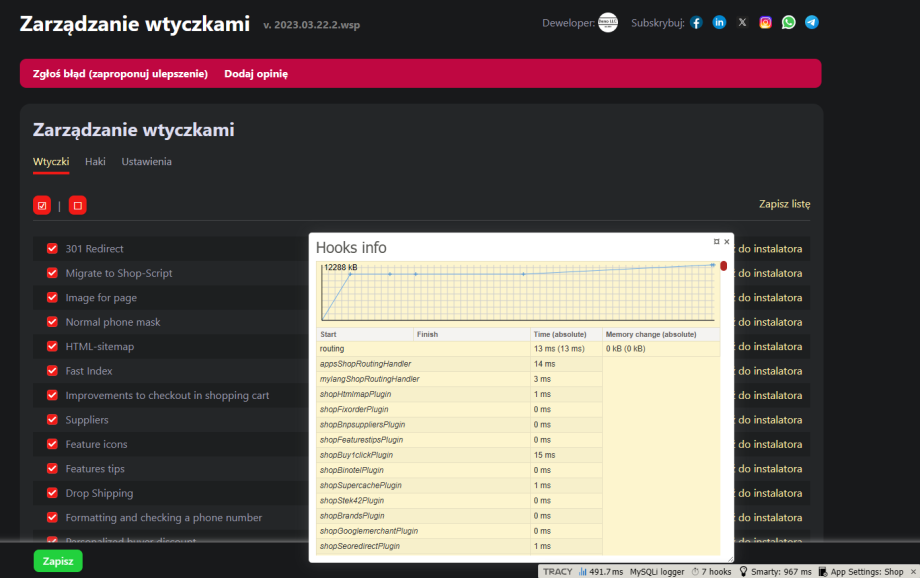Switch to the Ustawienia tab
This screenshot has width=920, height=578.
tap(146, 161)
